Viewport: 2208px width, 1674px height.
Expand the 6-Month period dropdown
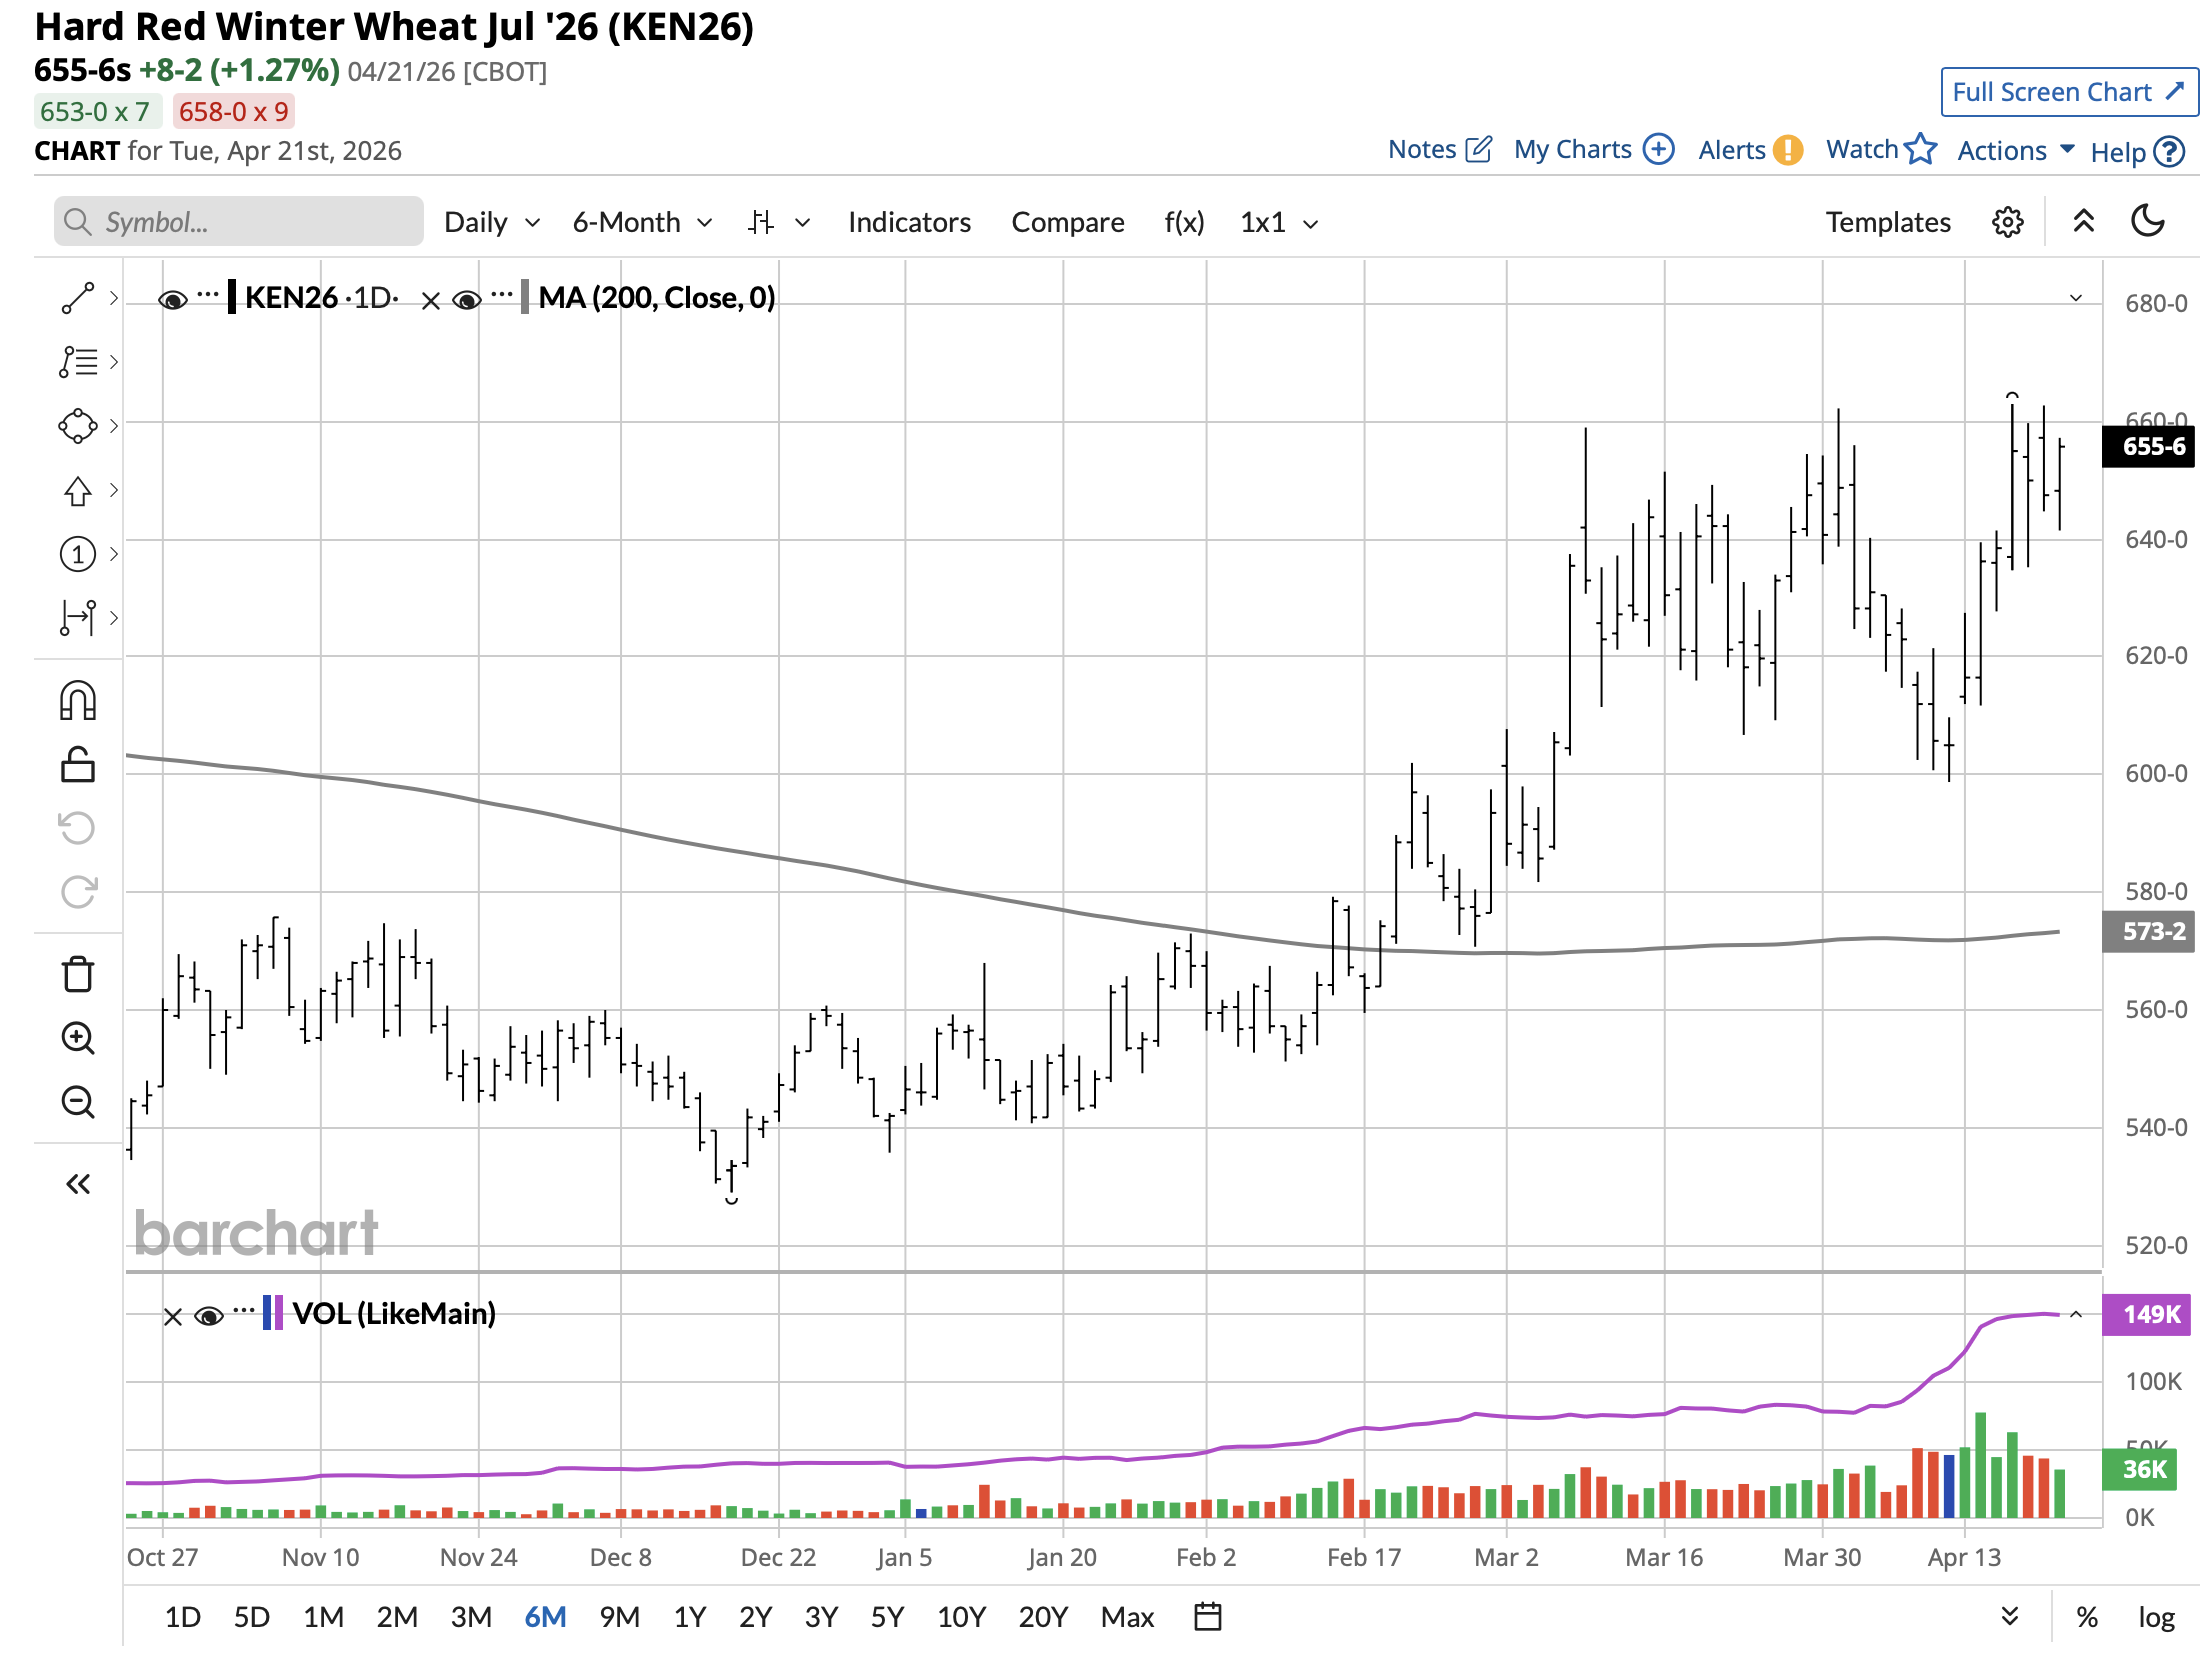click(x=642, y=222)
